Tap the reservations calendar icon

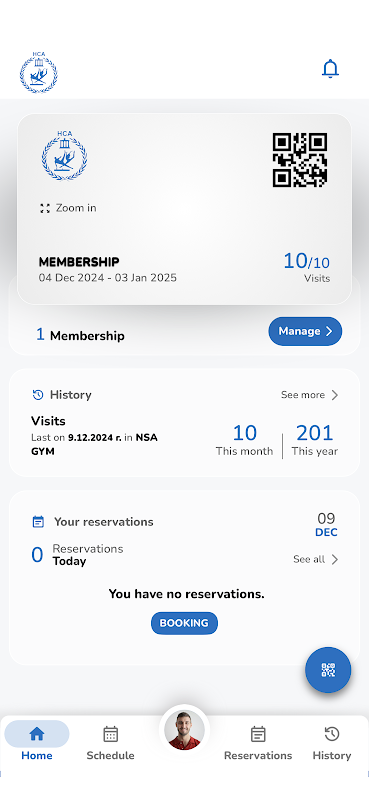38,522
